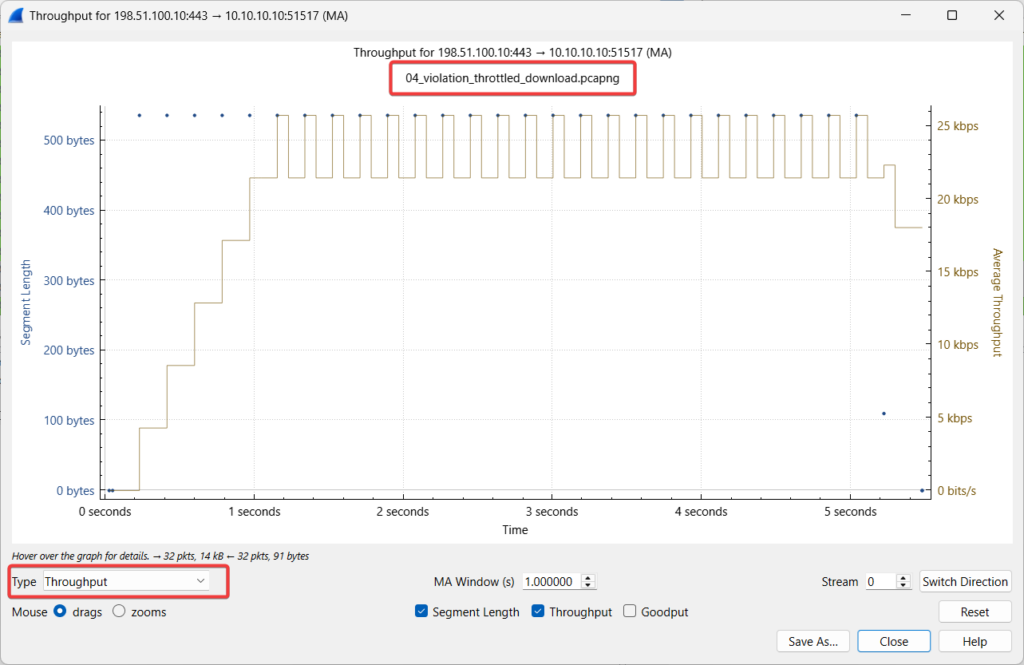Increment the Stream number with up arrow

click(903, 577)
